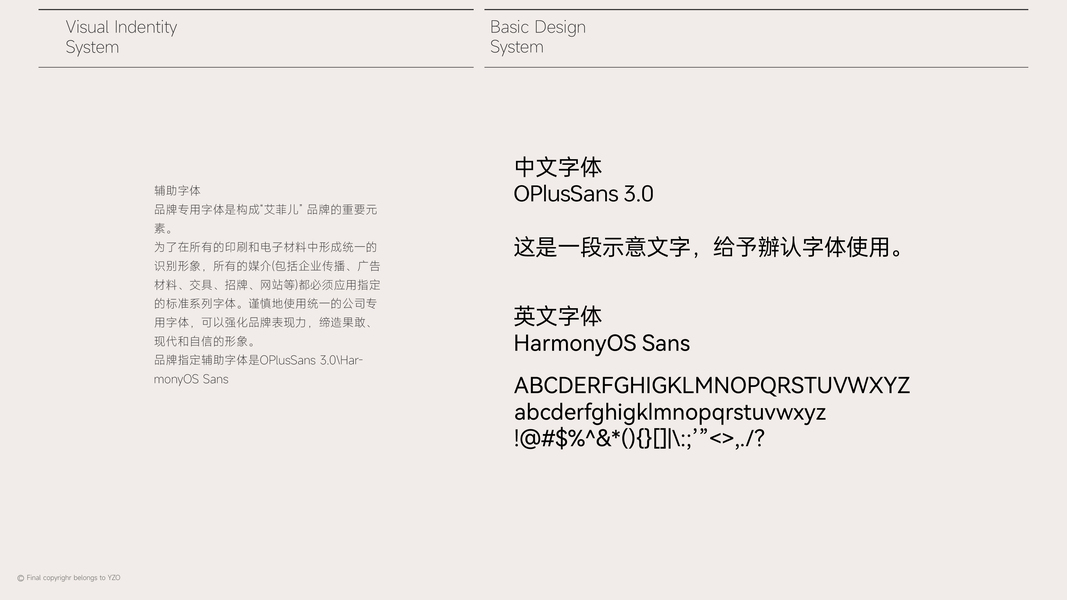
Task: Click the line '用字体，可以强化品牌表现力，缔造果敢、'
Action: (264, 322)
